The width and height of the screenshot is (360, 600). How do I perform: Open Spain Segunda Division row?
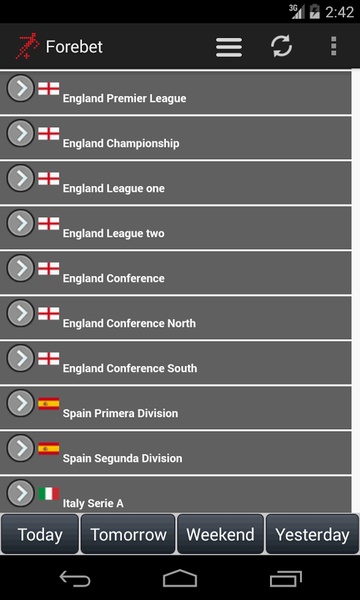176,453
